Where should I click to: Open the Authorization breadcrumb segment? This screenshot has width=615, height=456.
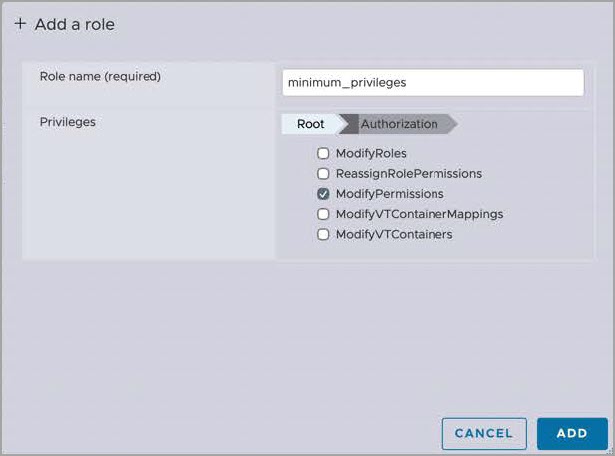point(399,124)
